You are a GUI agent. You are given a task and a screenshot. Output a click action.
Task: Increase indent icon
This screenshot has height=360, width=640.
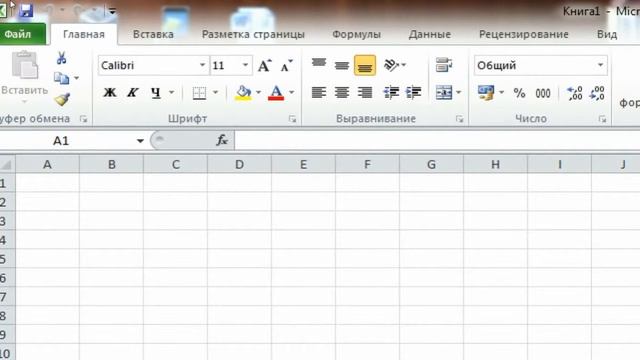tap(413, 93)
